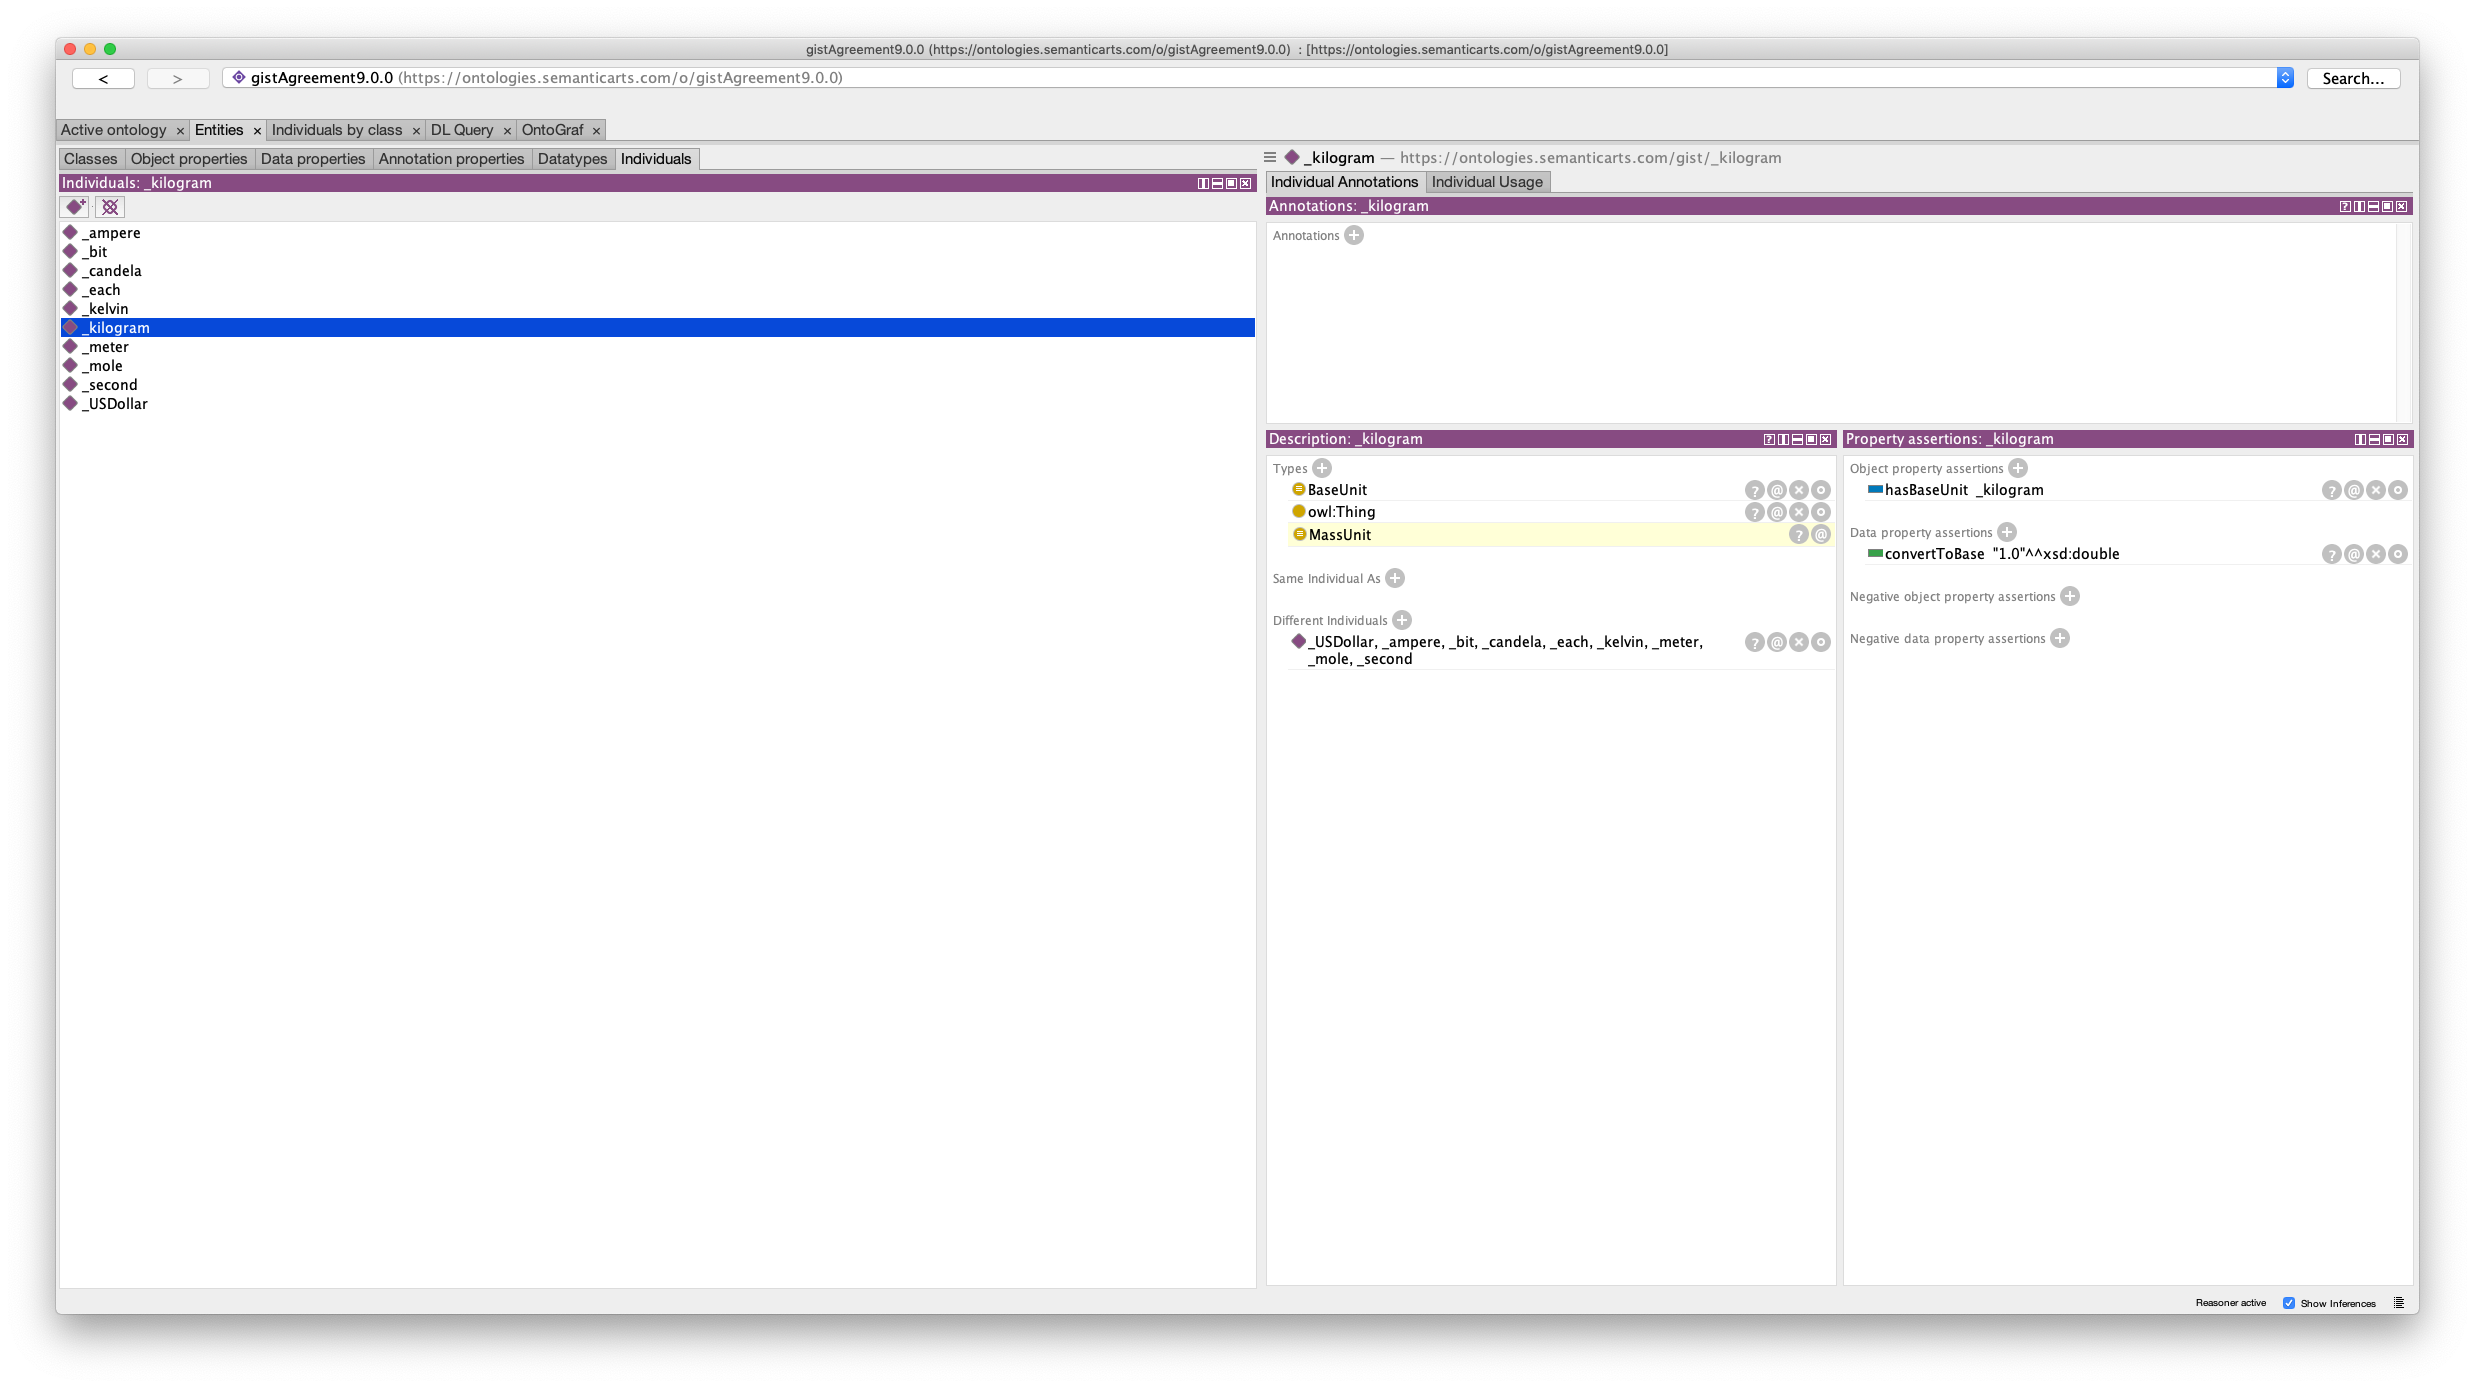Delete the hasBaseUnit _kilogram assertion

2375,490
